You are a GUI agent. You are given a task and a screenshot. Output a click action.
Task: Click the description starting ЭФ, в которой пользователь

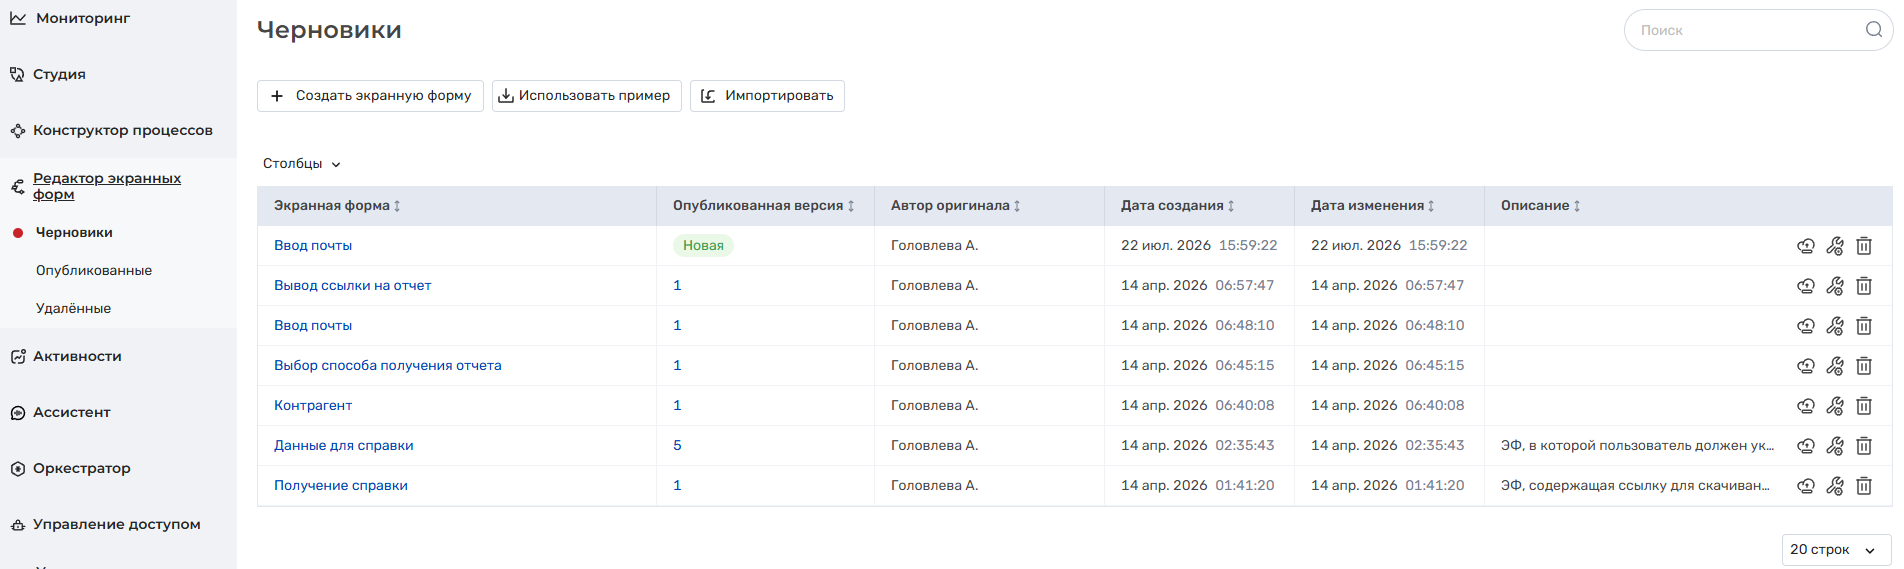(x=1637, y=446)
